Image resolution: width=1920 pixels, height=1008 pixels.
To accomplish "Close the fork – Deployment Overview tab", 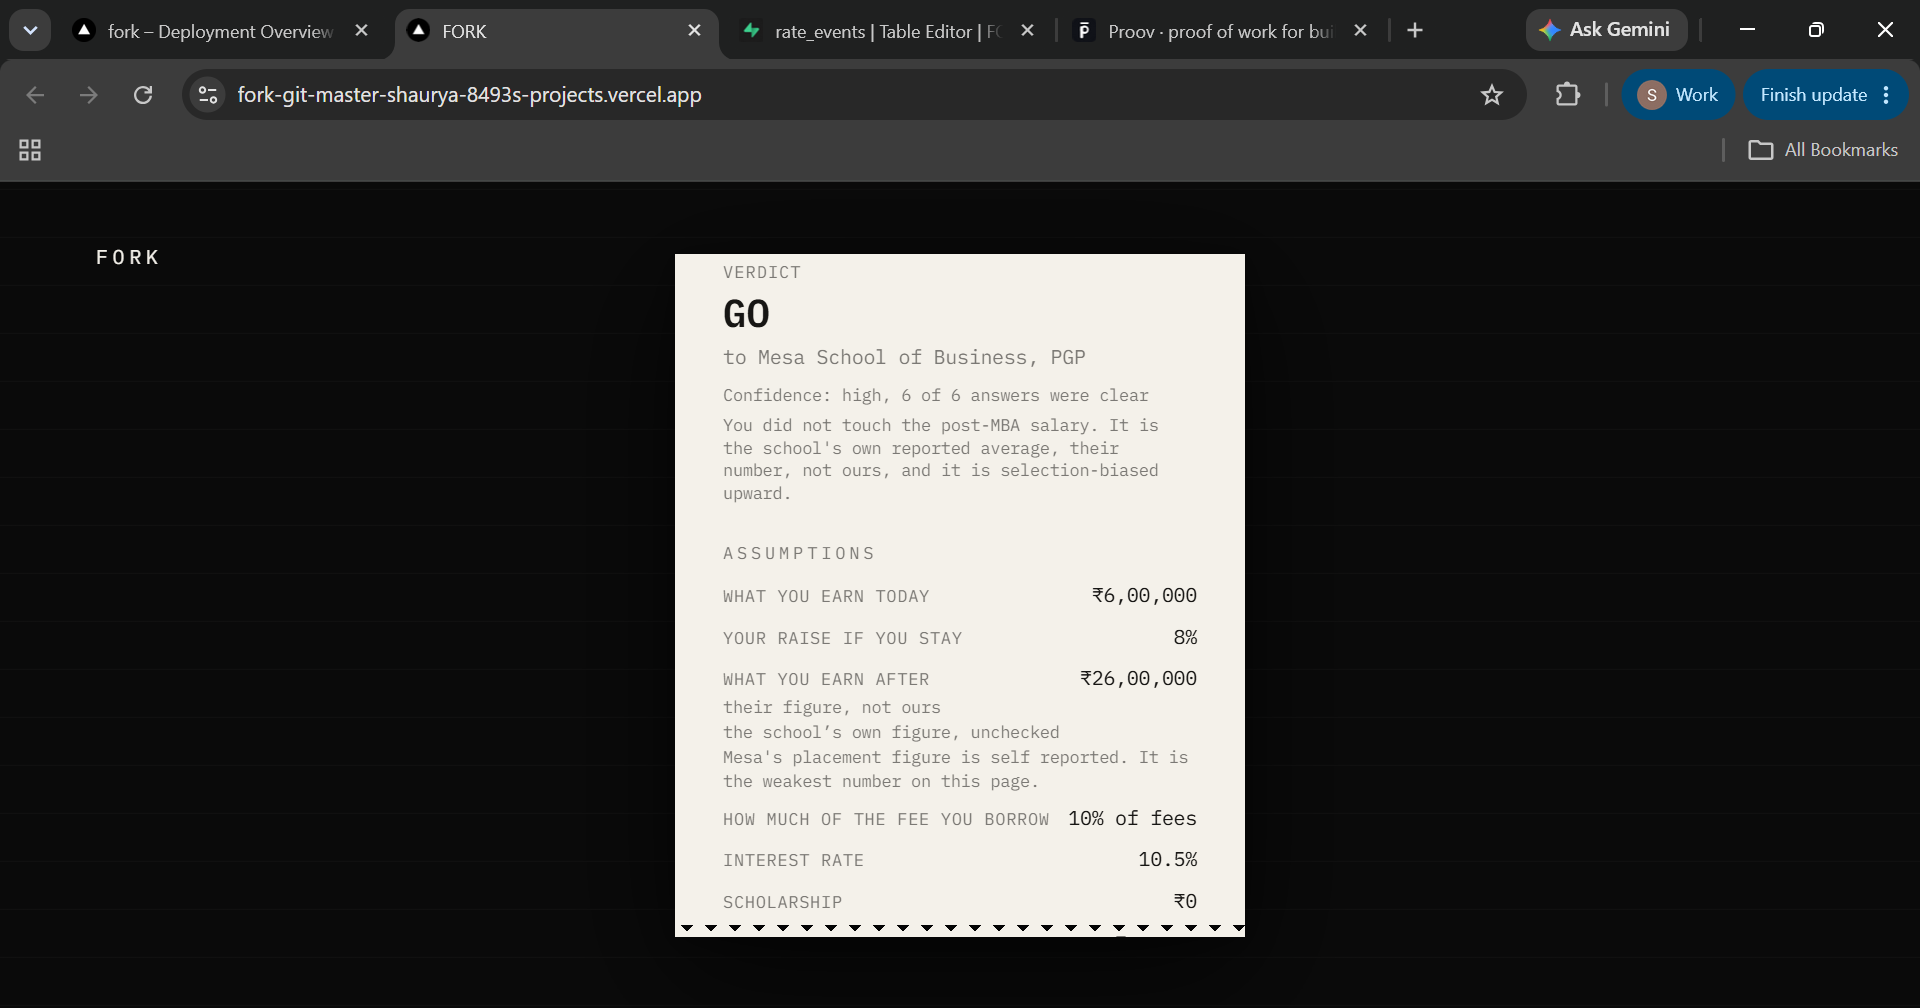I will 362,31.
